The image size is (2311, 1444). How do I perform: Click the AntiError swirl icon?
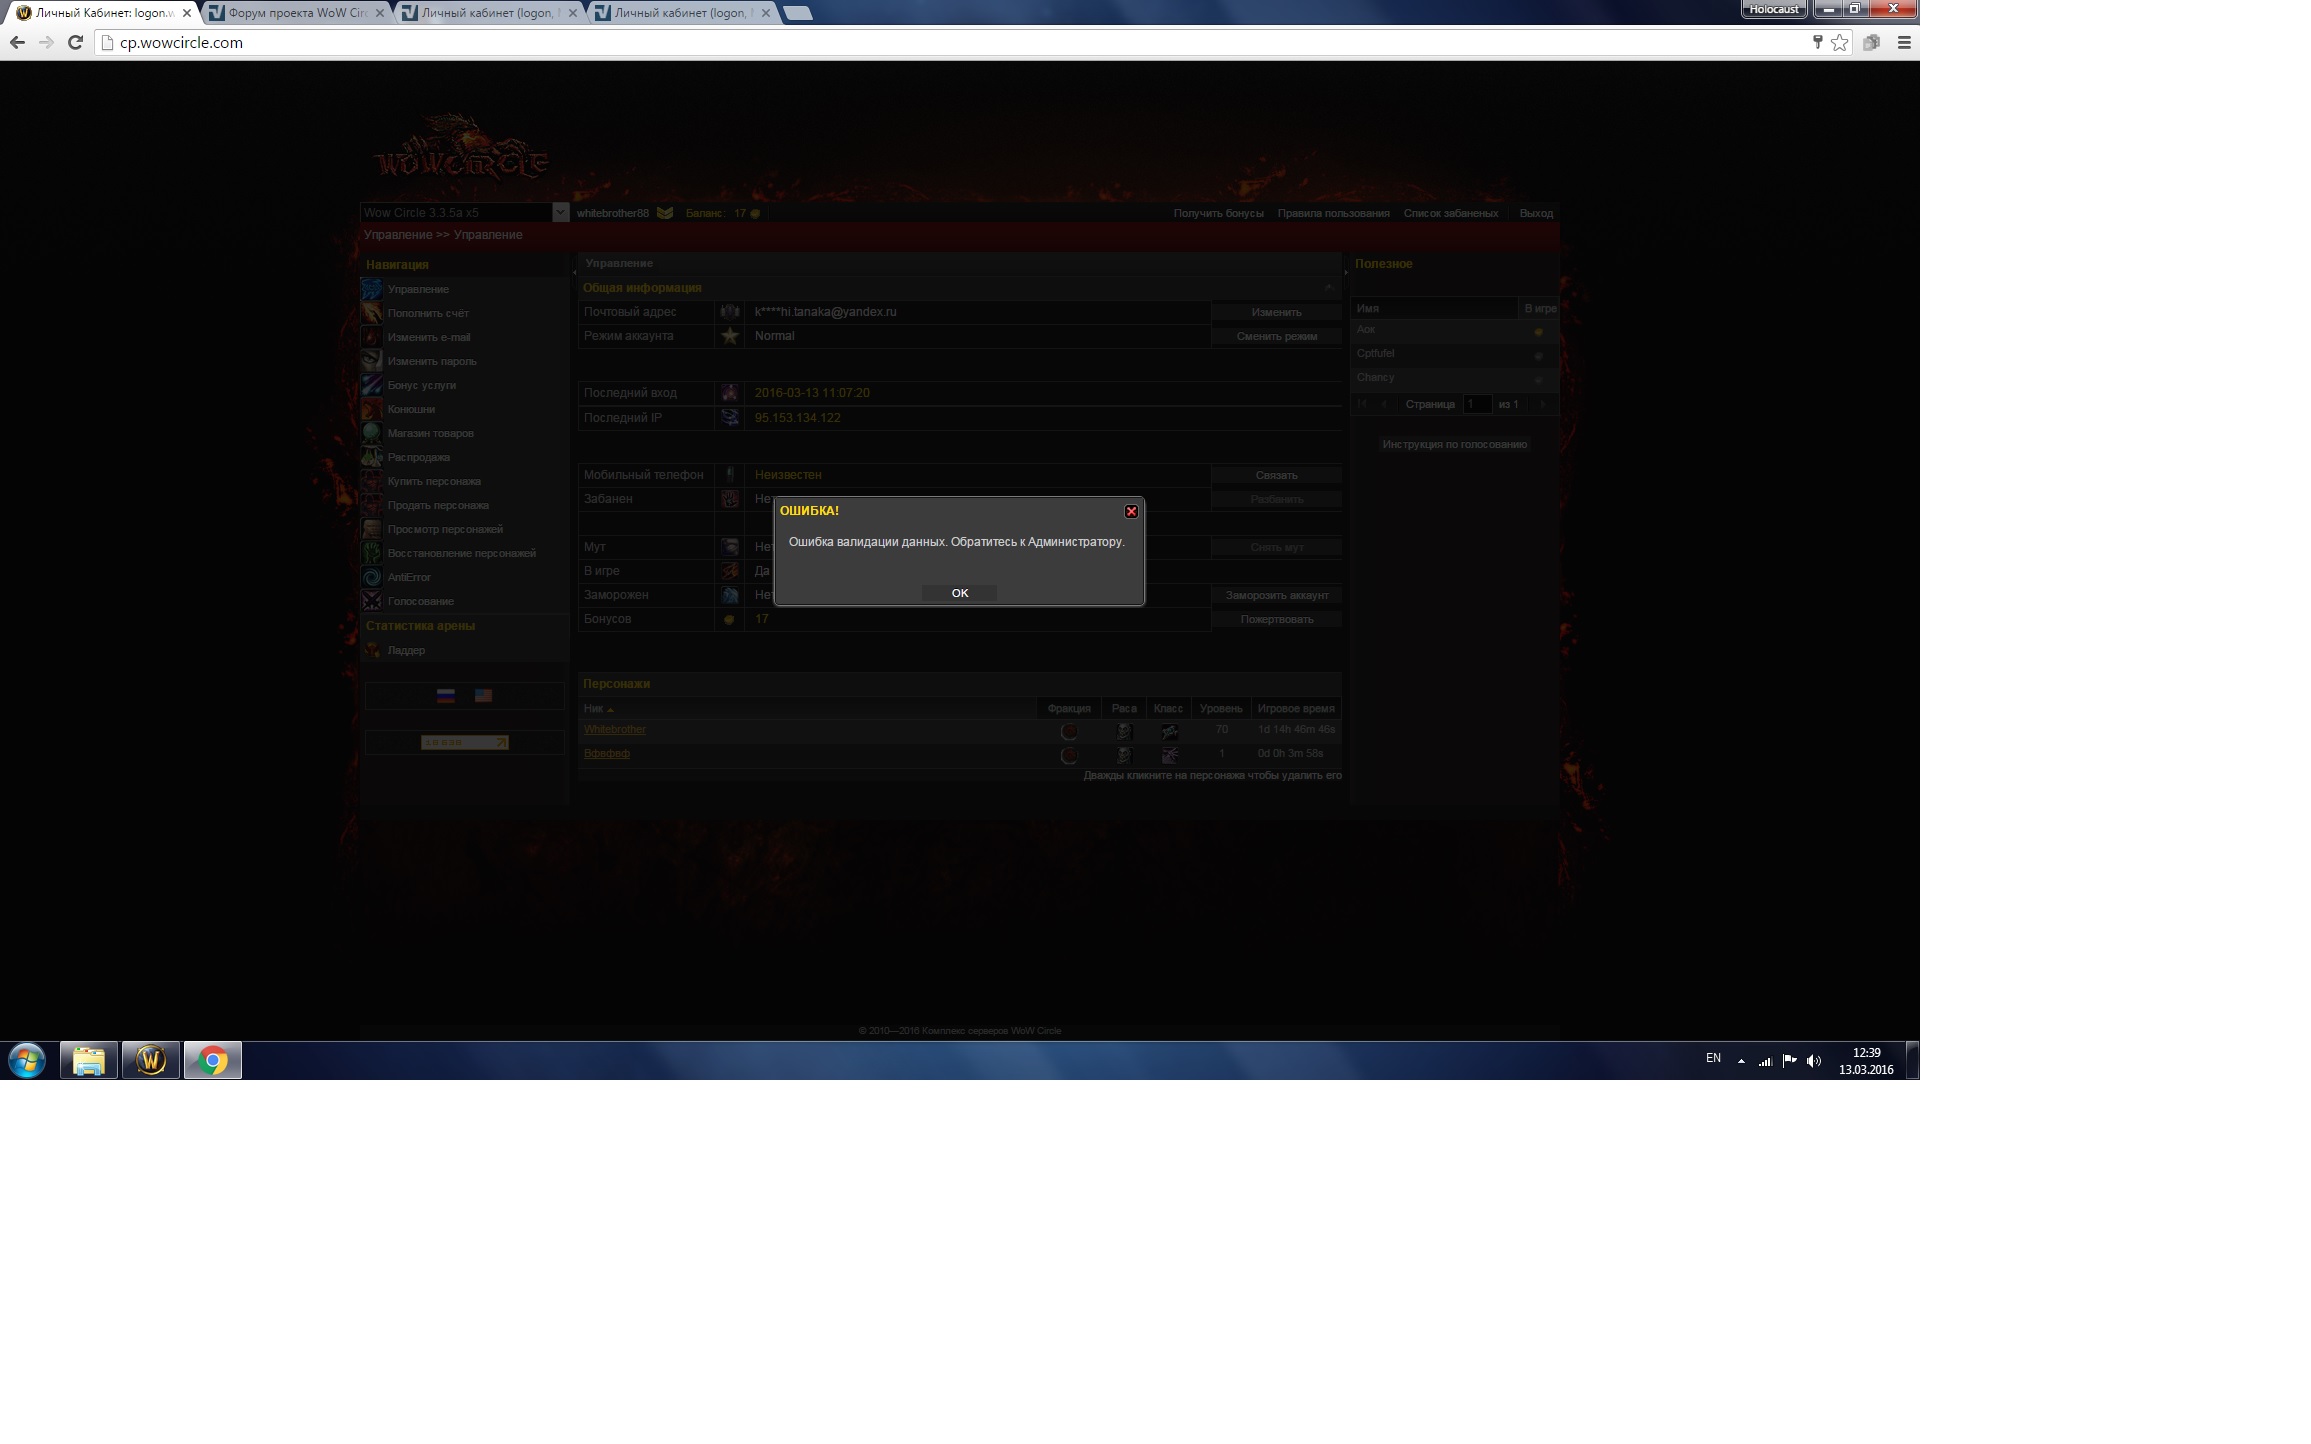coord(372,577)
